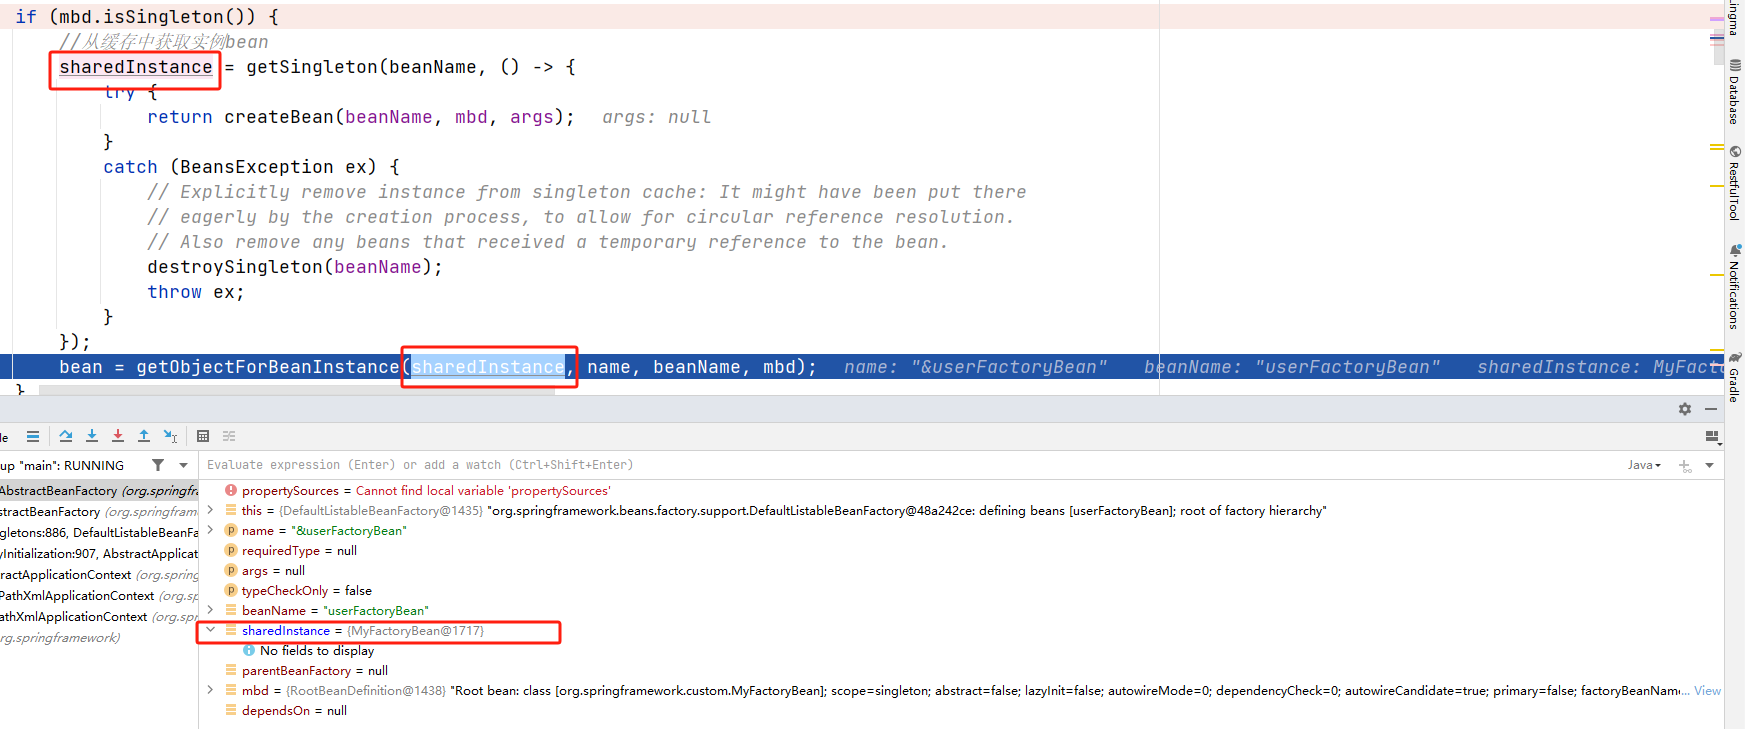Click the Evaluate expression input field

click(910, 465)
